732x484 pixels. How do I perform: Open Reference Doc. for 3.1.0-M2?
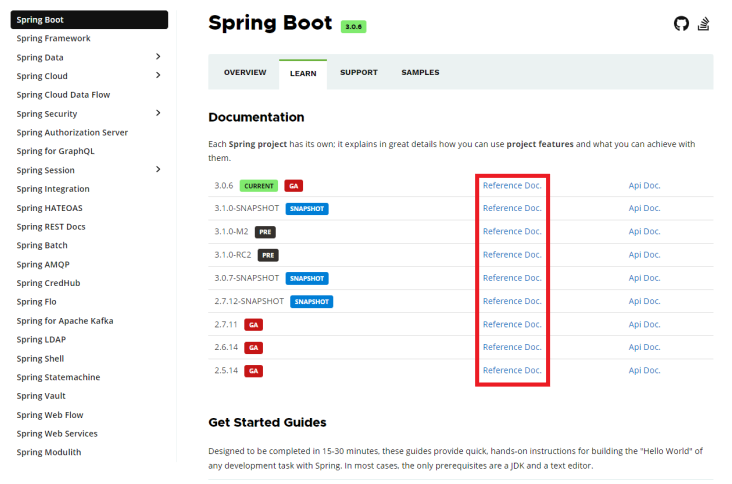click(x=512, y=231)
